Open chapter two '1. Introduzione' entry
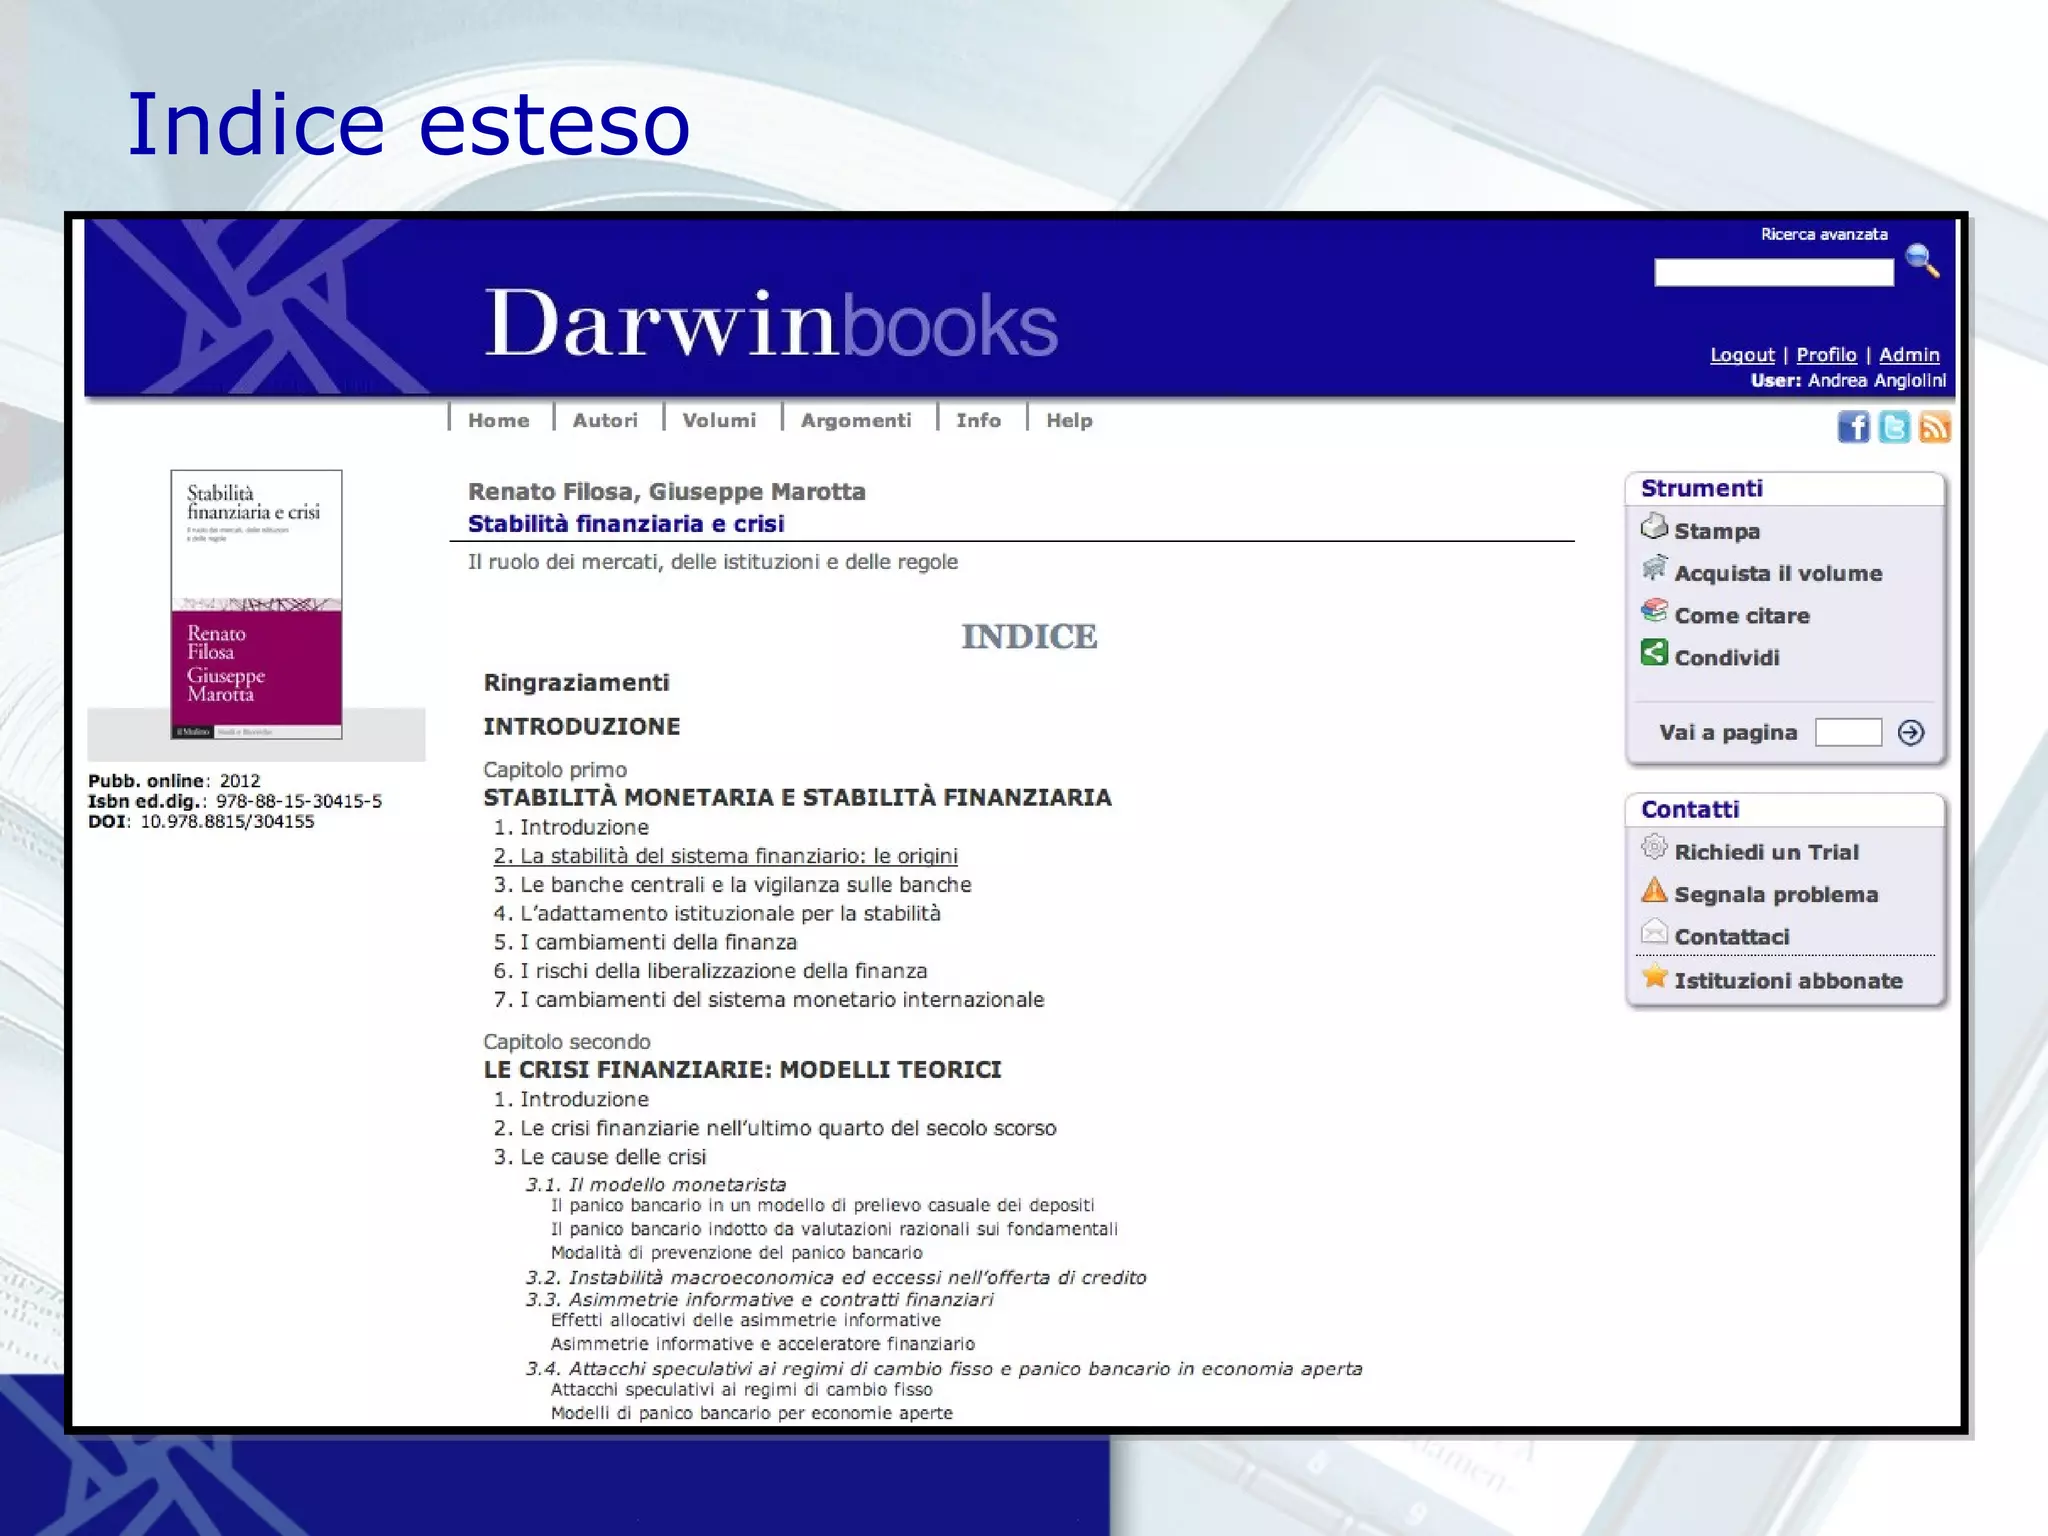This screenshot has height=1536, width=2048. [x=571, y=1100]
